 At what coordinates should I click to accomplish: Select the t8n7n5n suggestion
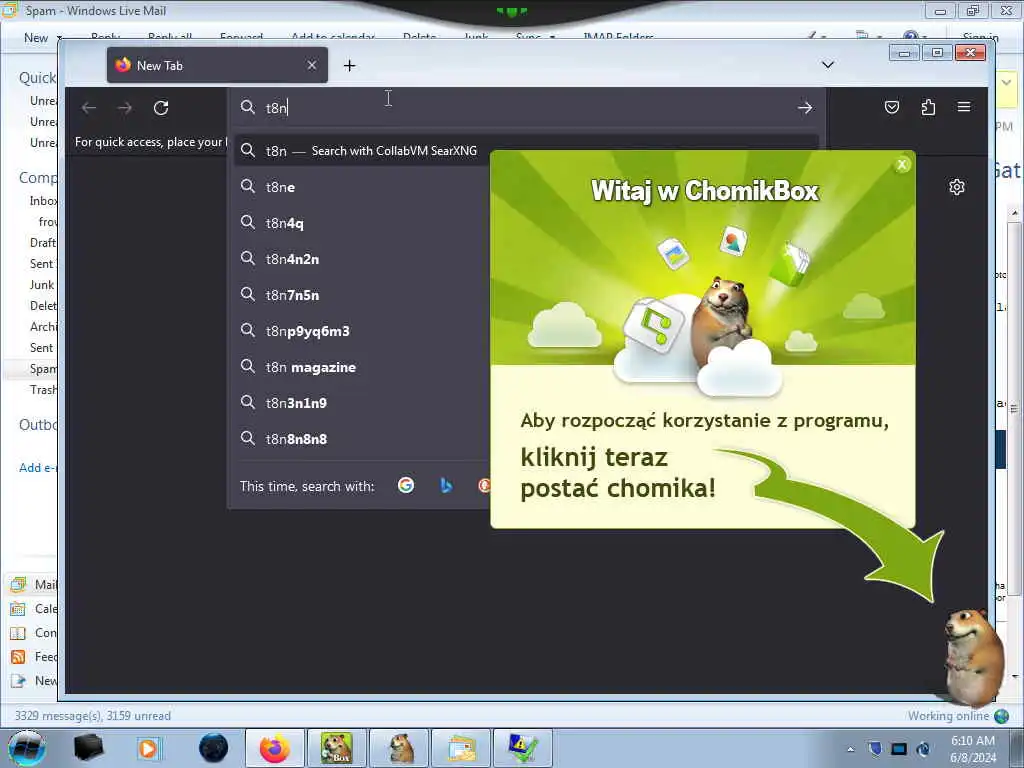pos(362,295)
